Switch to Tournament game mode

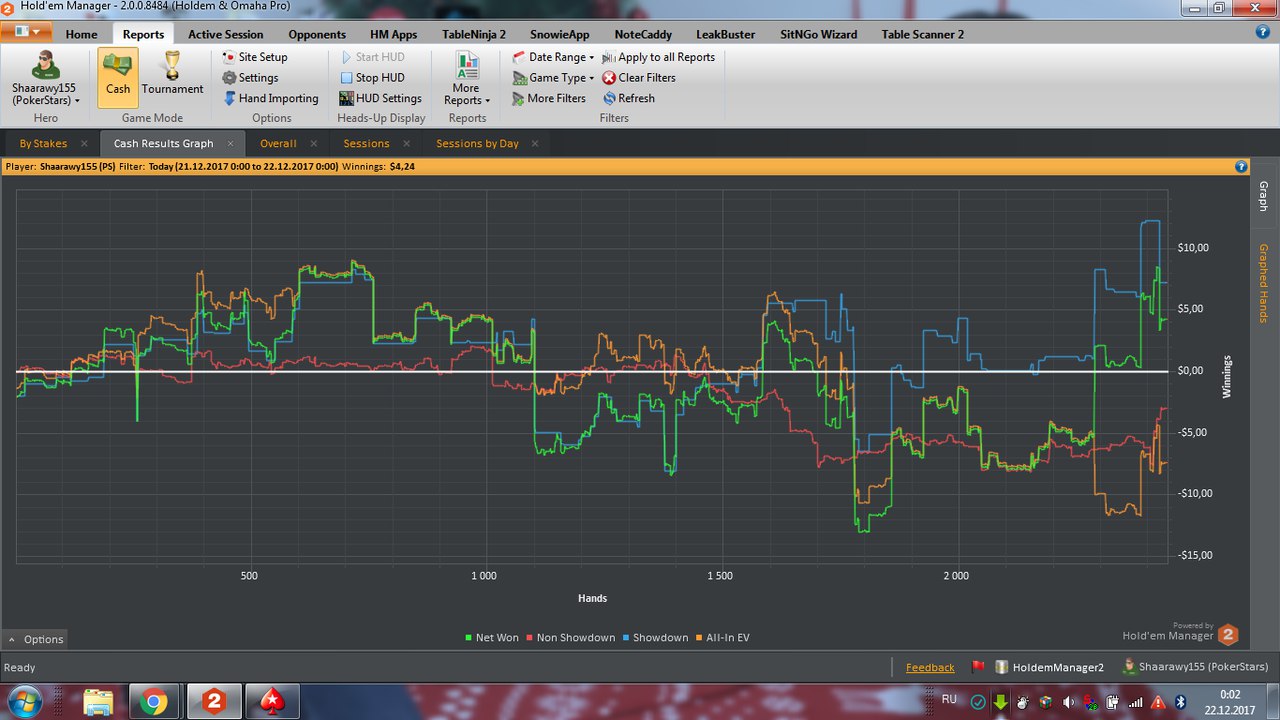tap(172, 76)
